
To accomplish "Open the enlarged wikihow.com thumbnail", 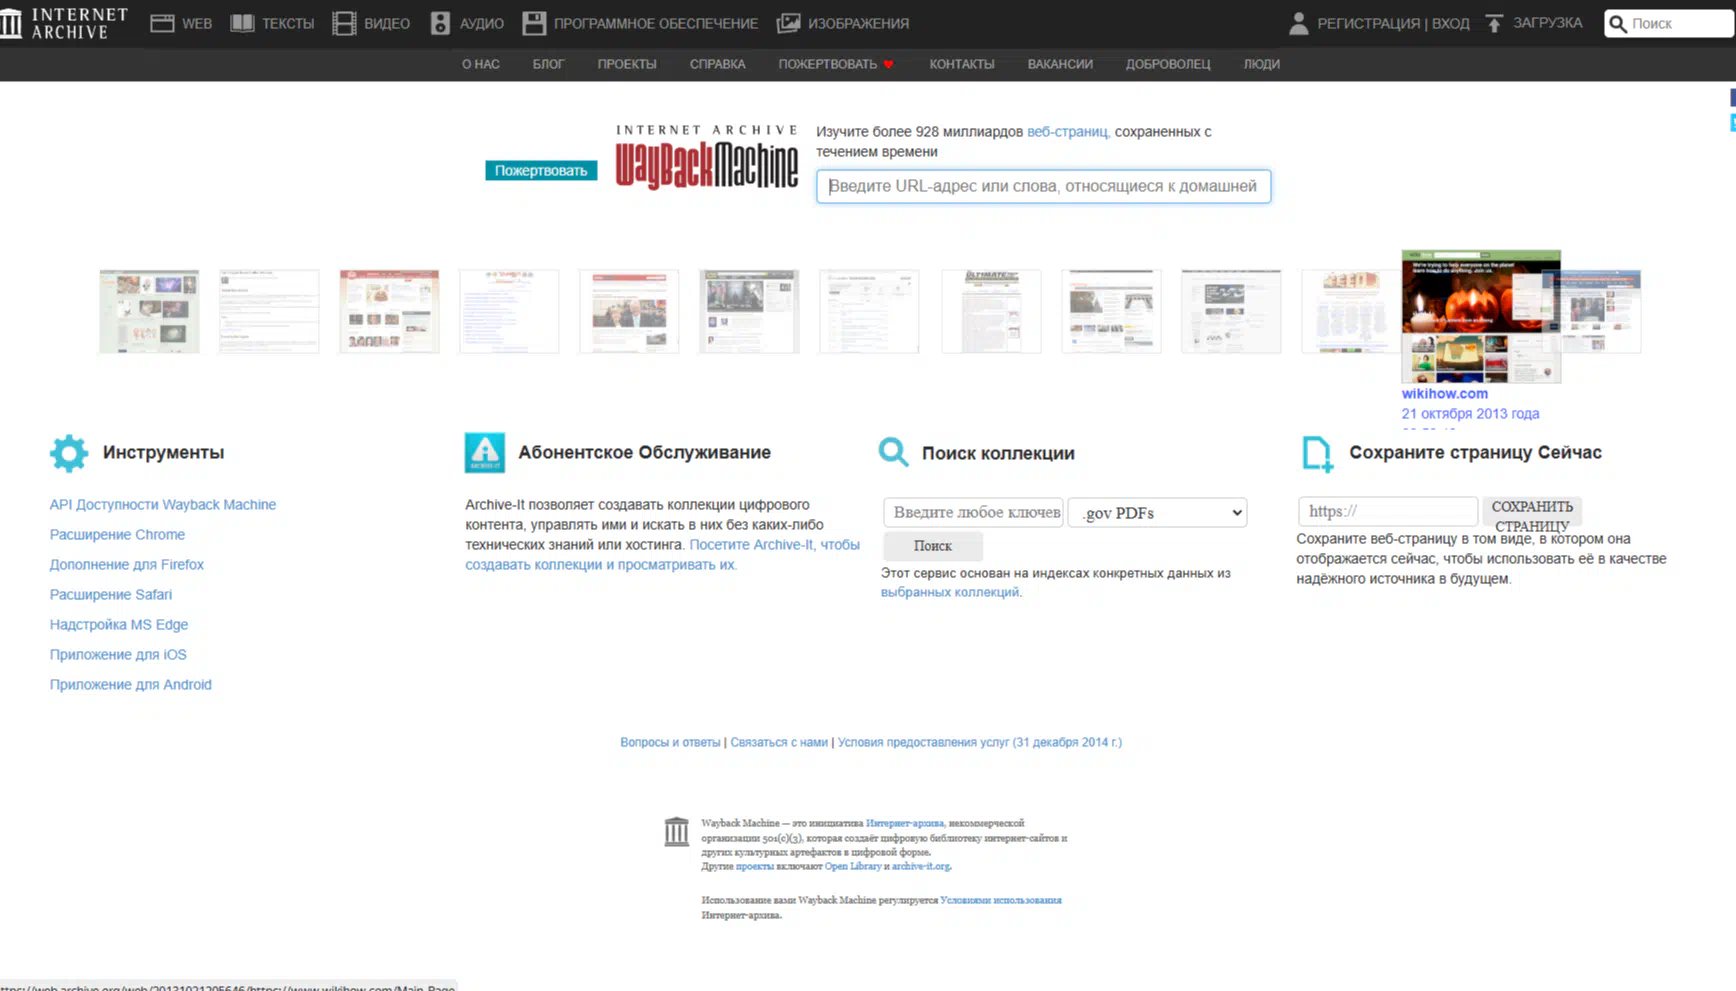I will pos(1481,316).
